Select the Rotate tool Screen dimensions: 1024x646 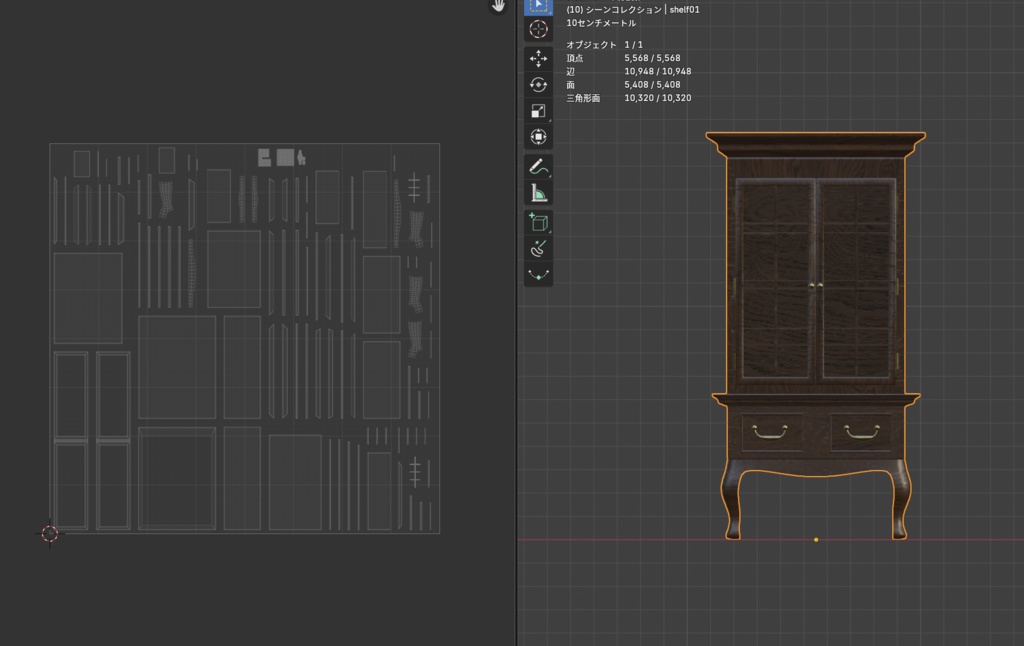[538, 85]
